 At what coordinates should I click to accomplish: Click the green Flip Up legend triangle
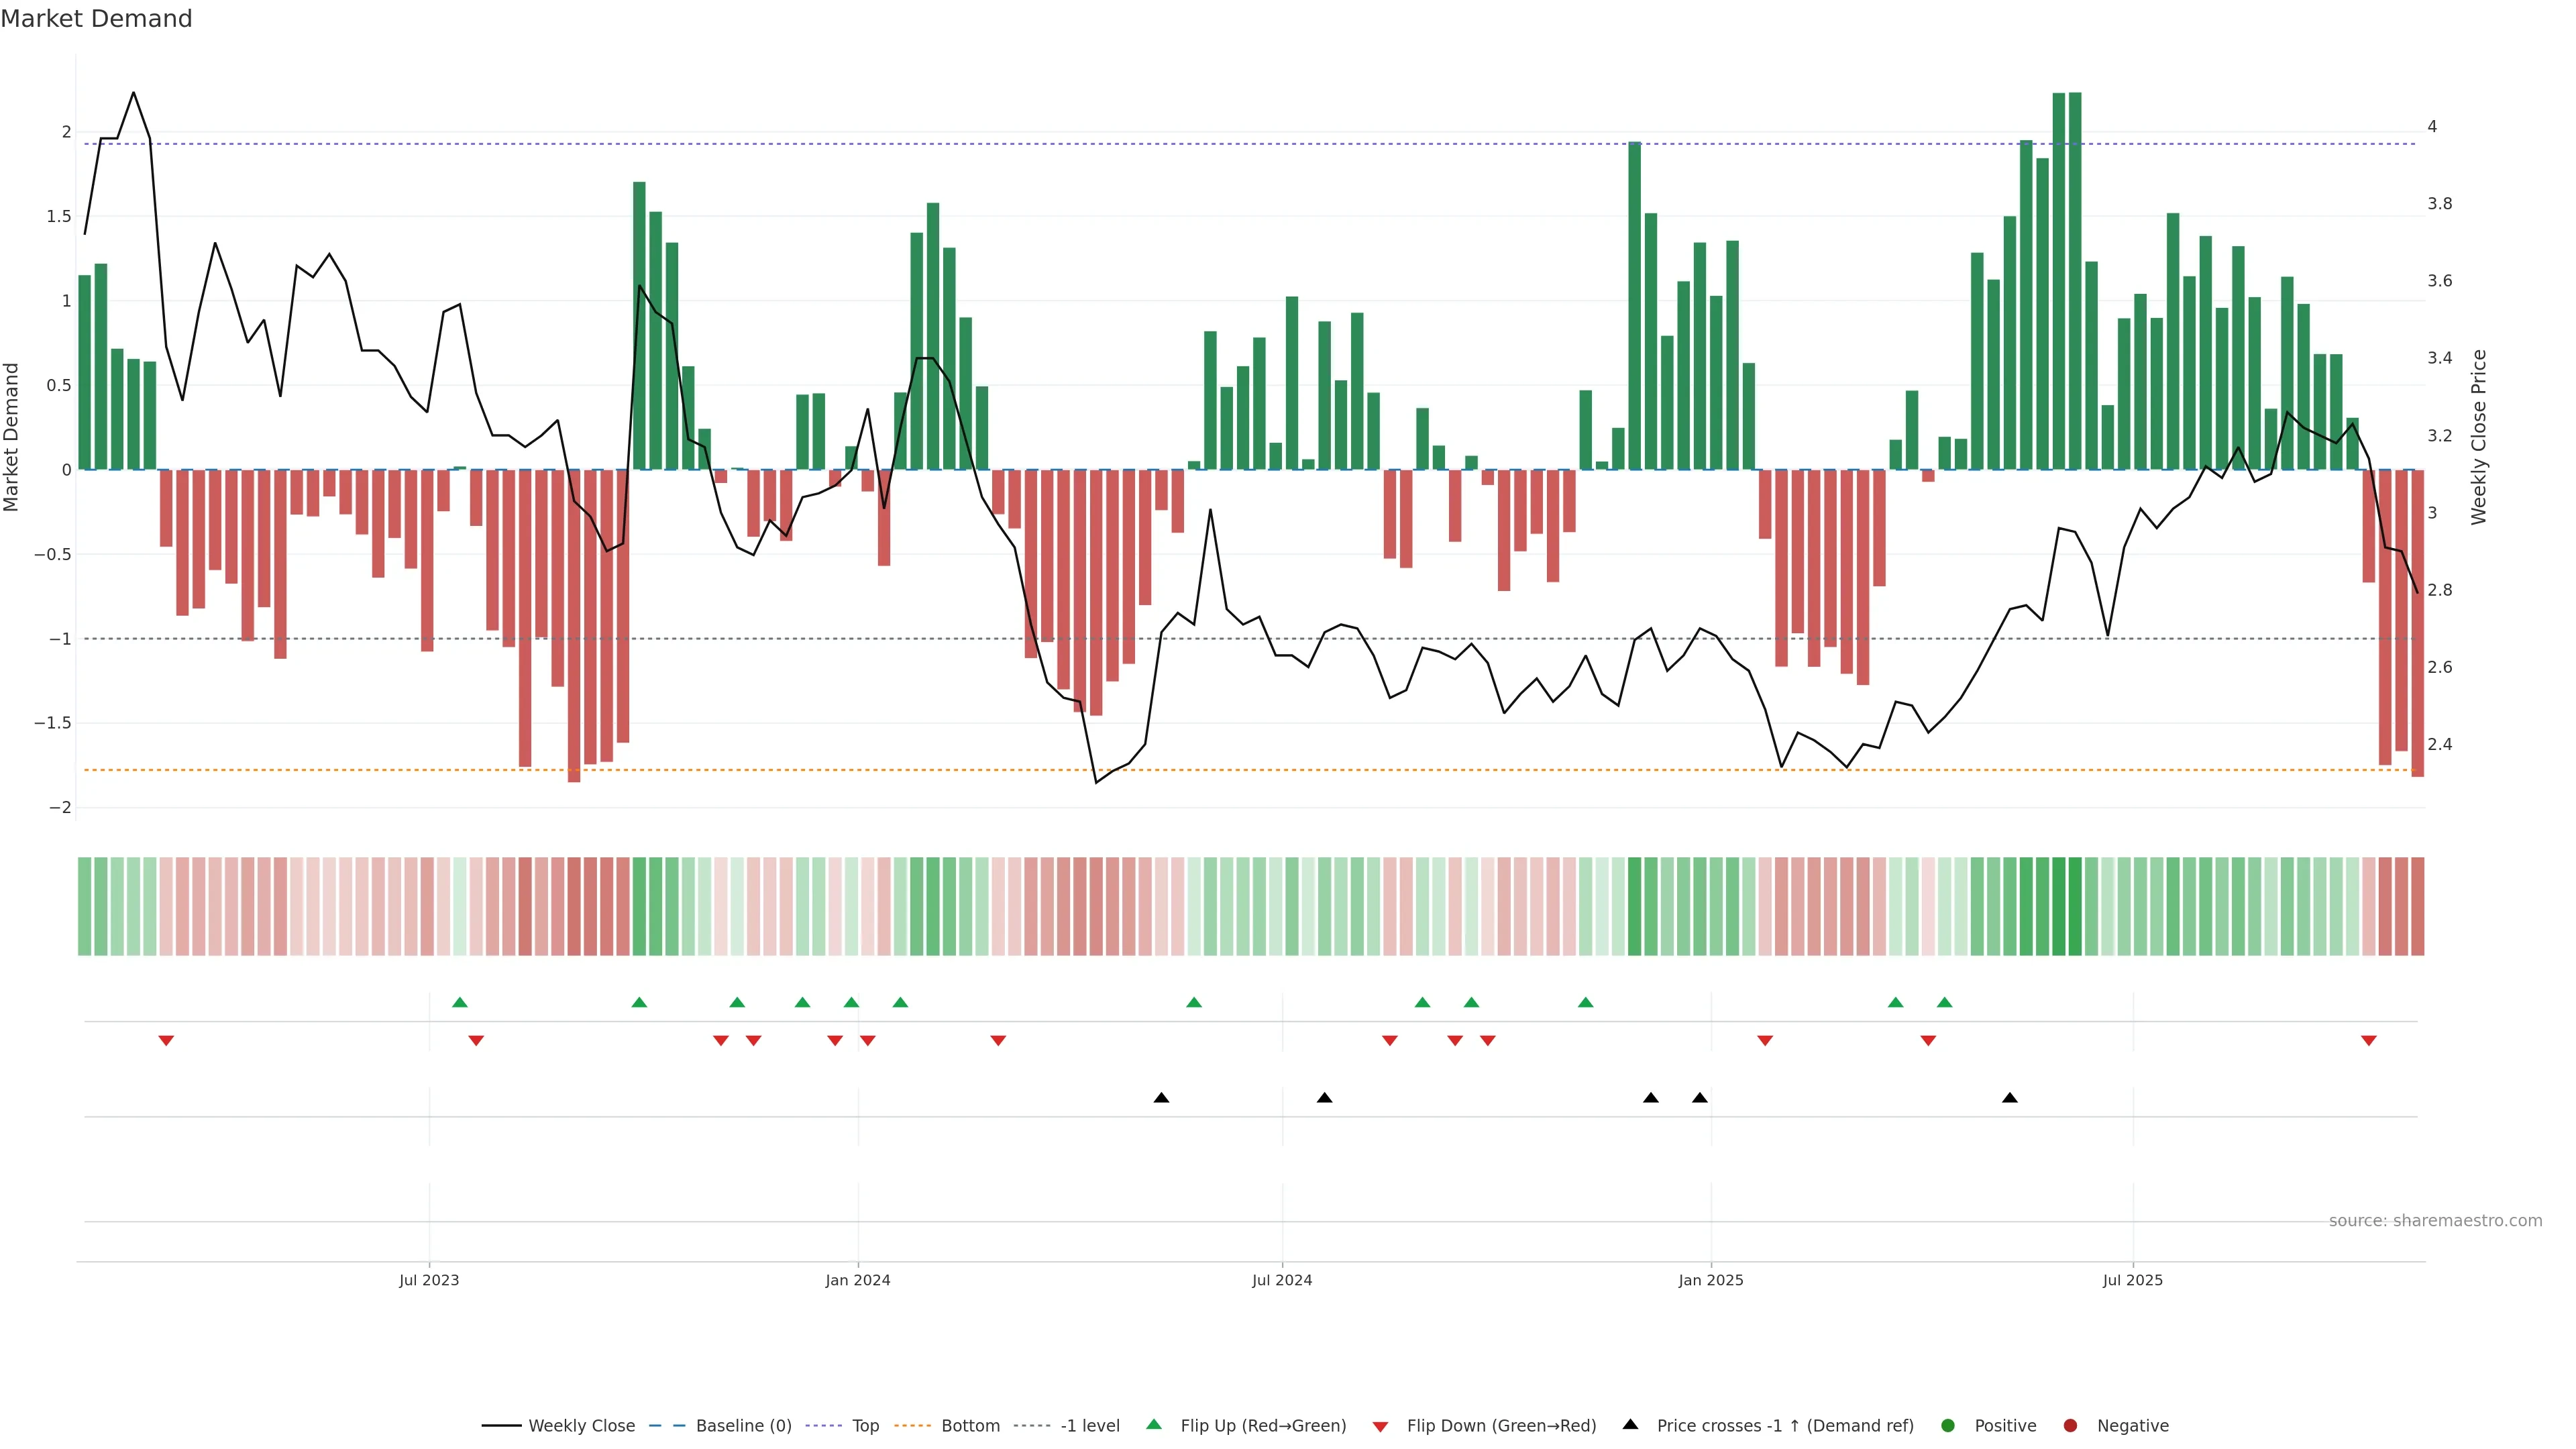1154,1425
